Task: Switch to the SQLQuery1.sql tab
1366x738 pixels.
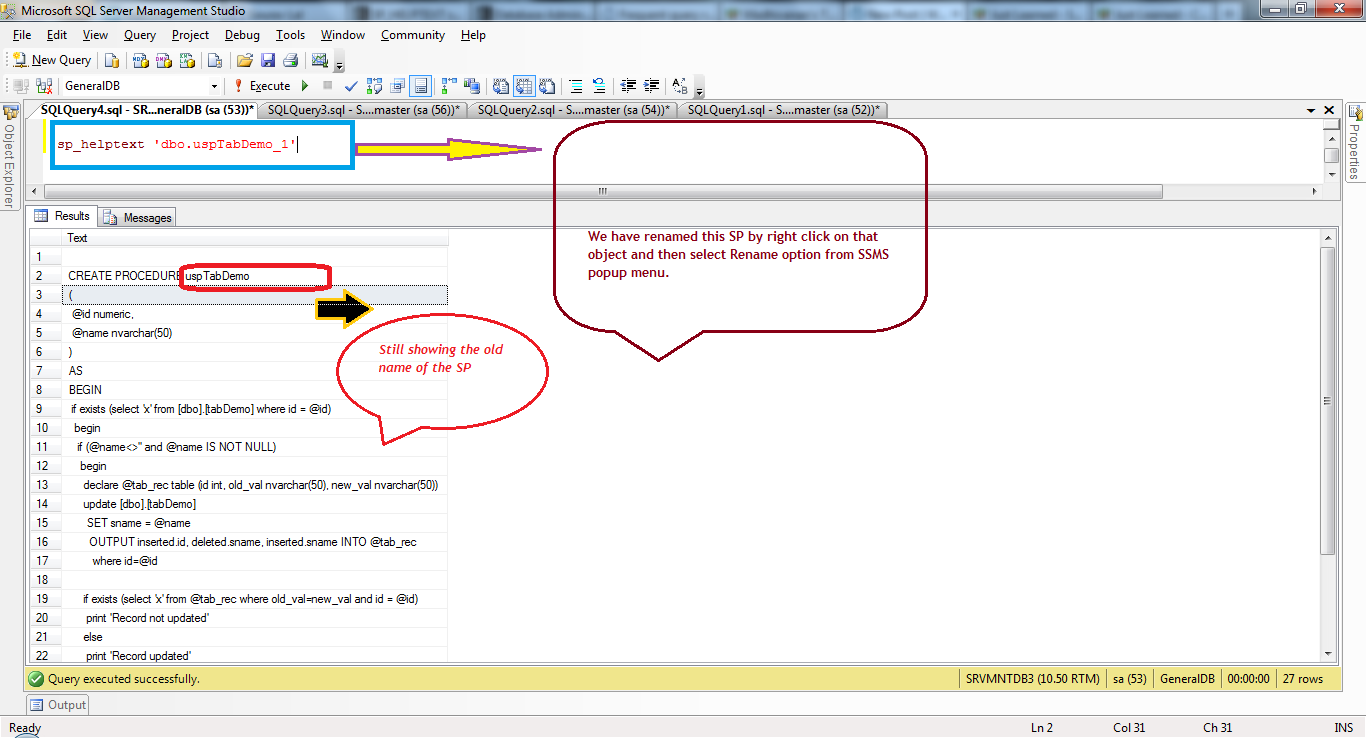Action: tap(784, 110)
